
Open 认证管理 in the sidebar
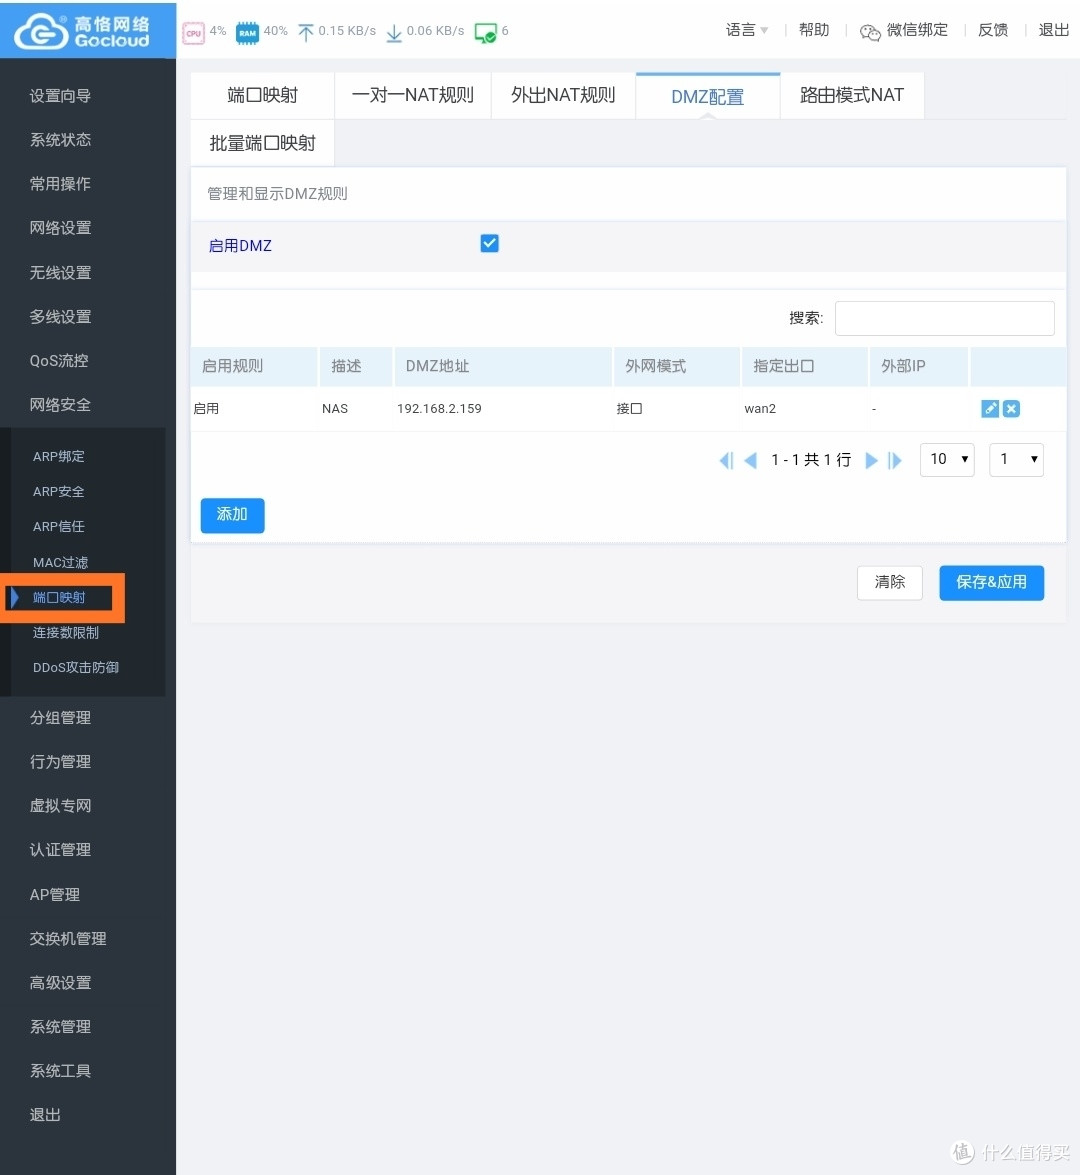(x=60, y=850)
